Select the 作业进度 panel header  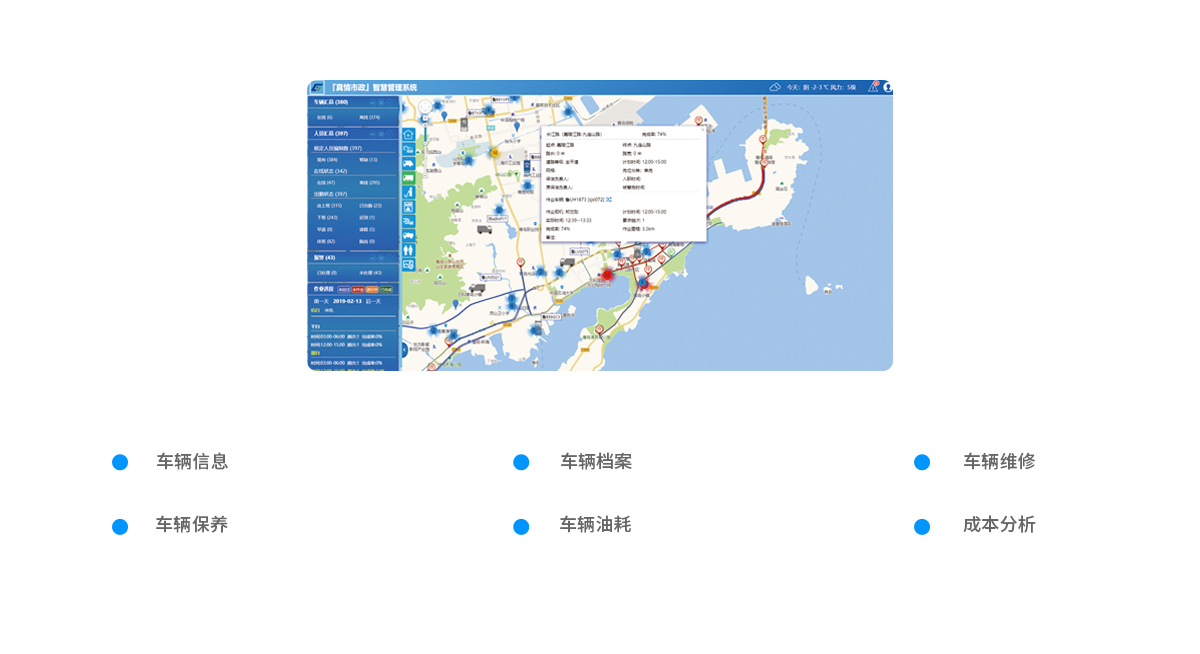click(353, 289)
